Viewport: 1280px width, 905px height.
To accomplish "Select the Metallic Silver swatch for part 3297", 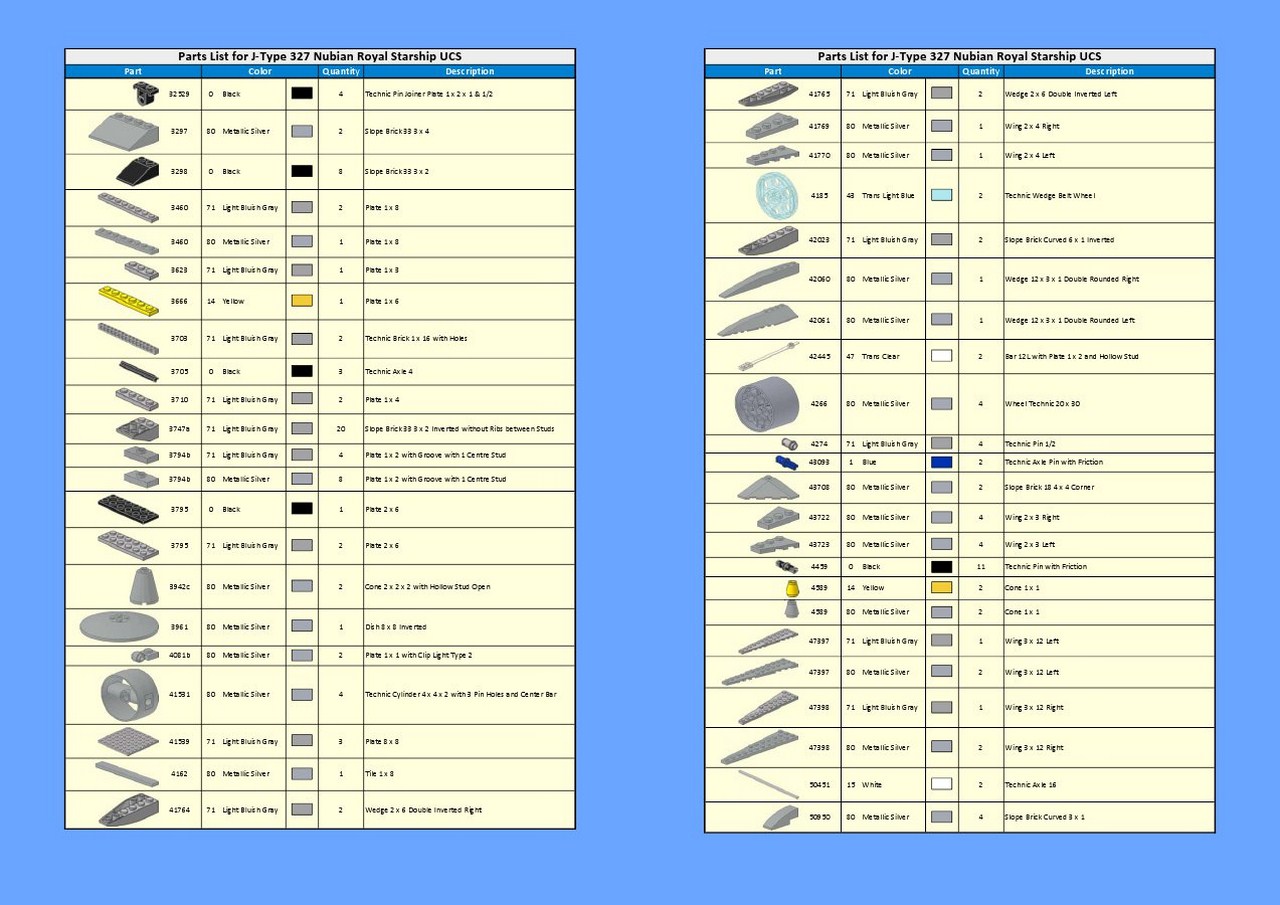I will point(302,131).
